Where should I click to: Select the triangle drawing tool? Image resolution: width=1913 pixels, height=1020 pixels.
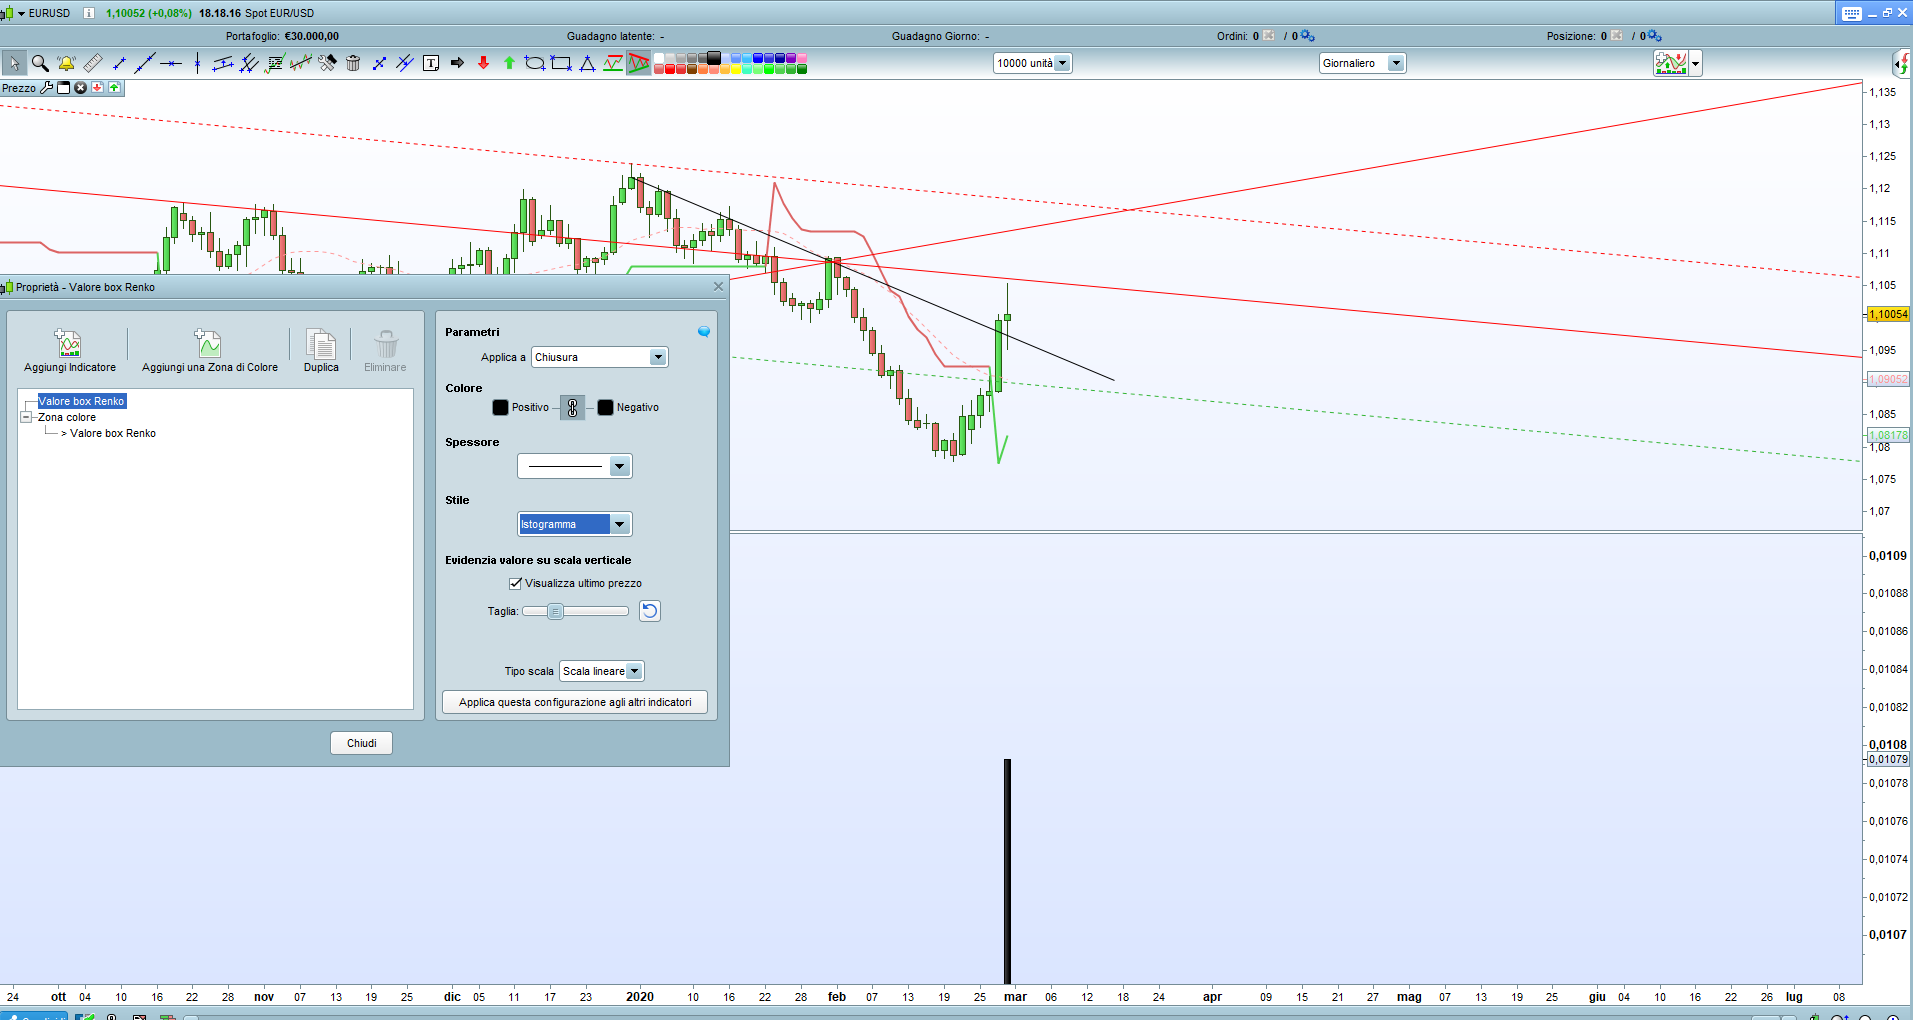coord(587,63)
